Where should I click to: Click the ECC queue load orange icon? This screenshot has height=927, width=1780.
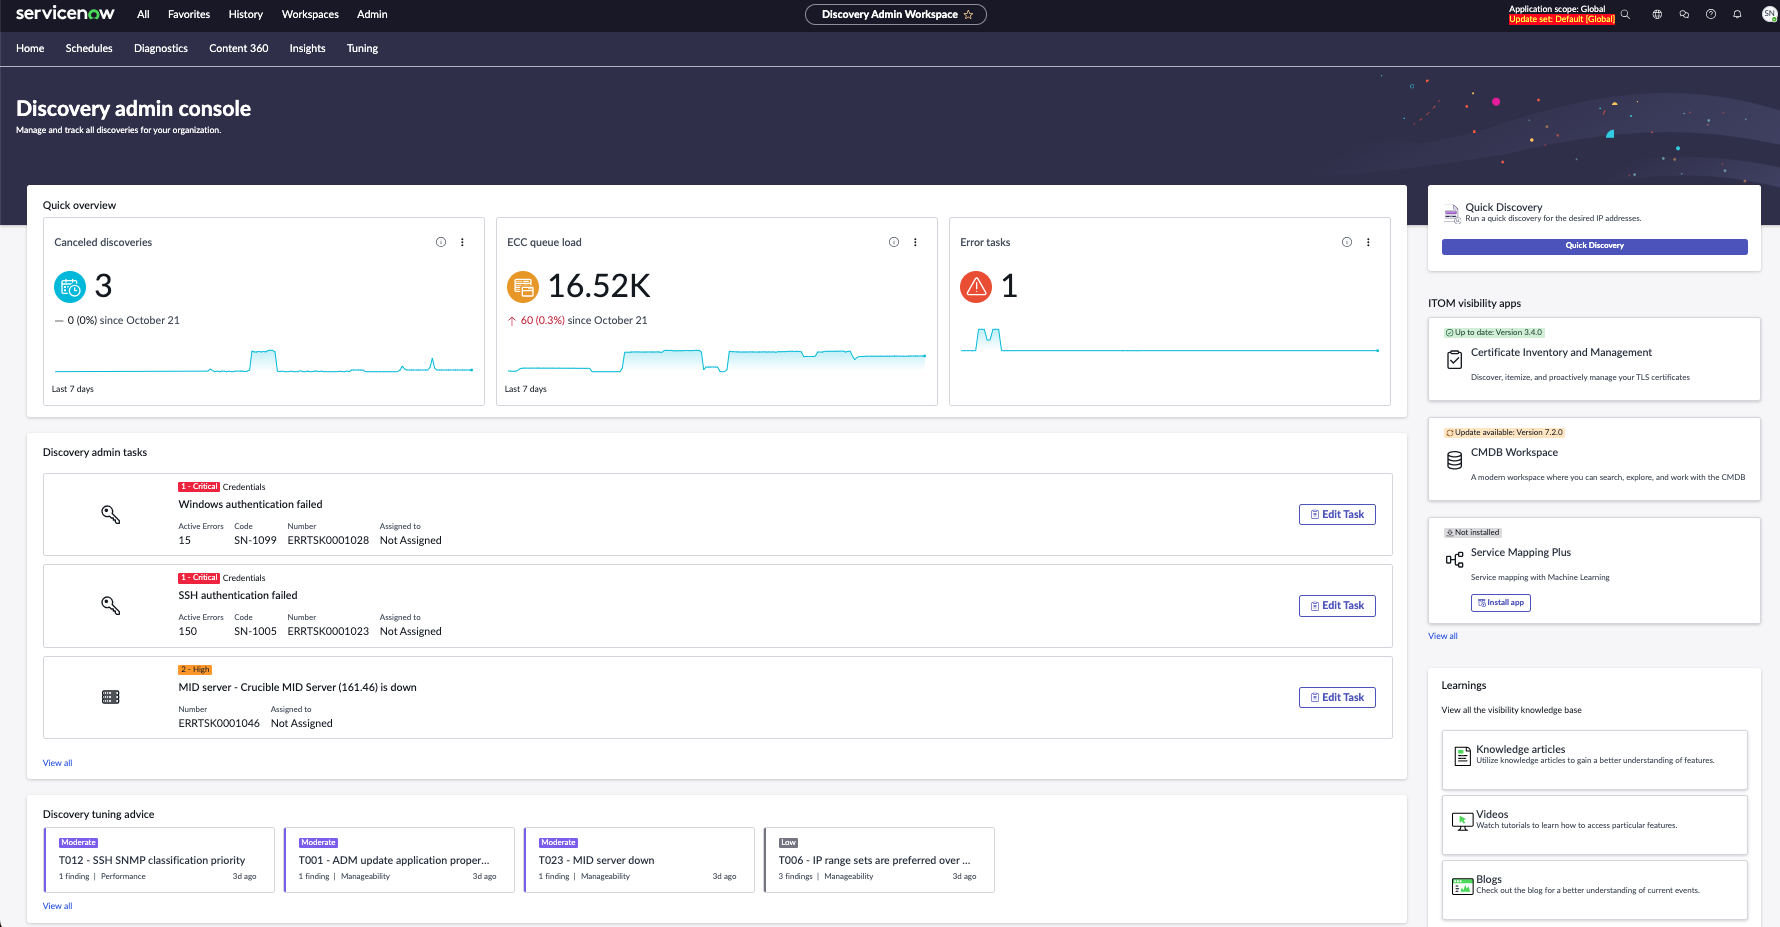tap(523, 287)
